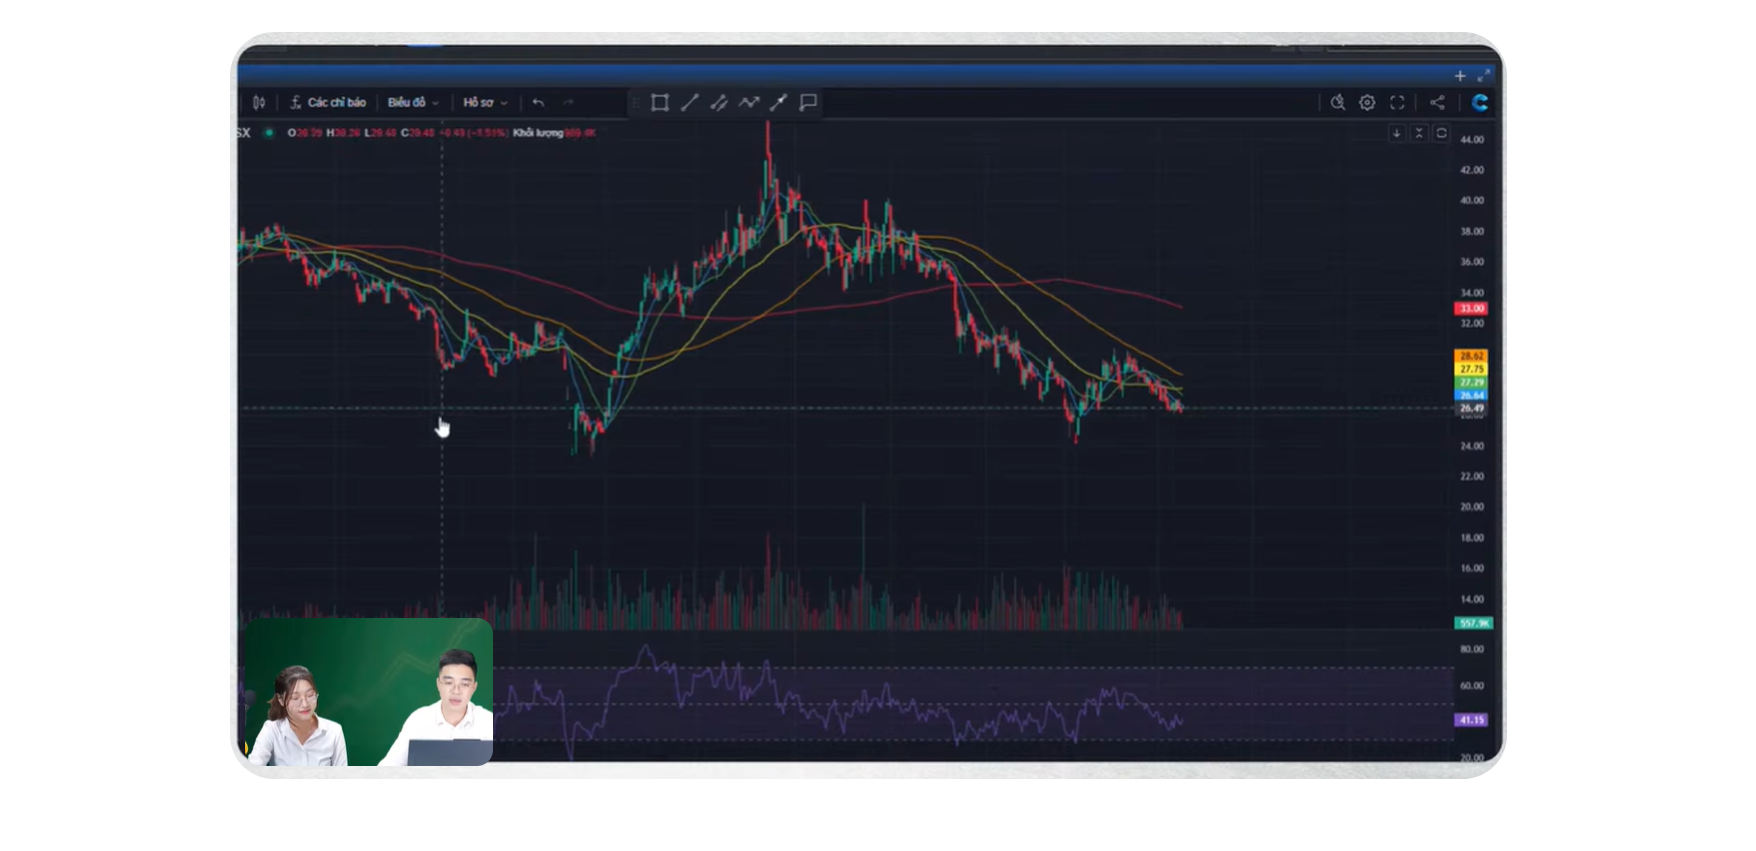Click the webcam presenter video thumbnail
The image size is (1756, 851).
tap(369, 692)
